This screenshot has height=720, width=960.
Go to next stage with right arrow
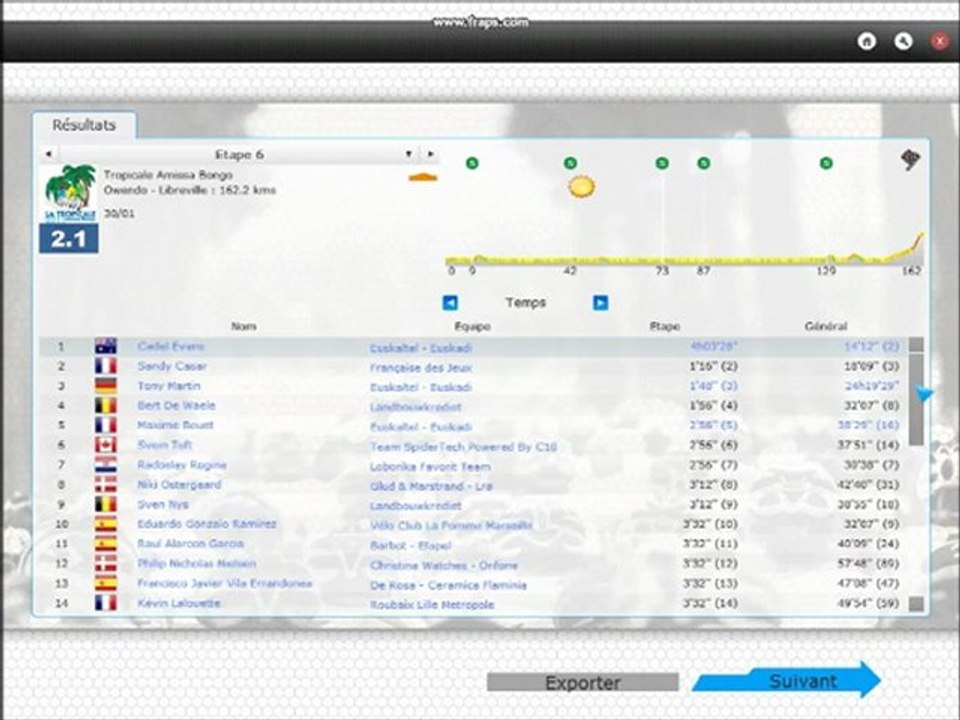click(430, 154)
